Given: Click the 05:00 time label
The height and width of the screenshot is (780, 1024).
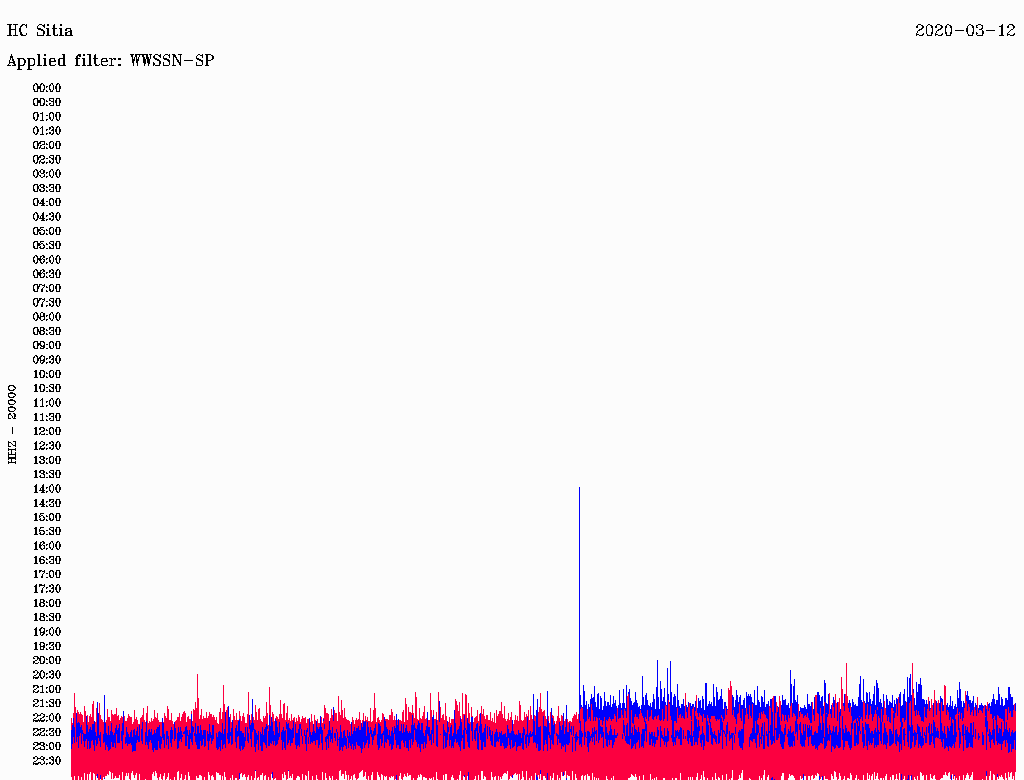Looking at the screenshot, I should tap(47, 231).
